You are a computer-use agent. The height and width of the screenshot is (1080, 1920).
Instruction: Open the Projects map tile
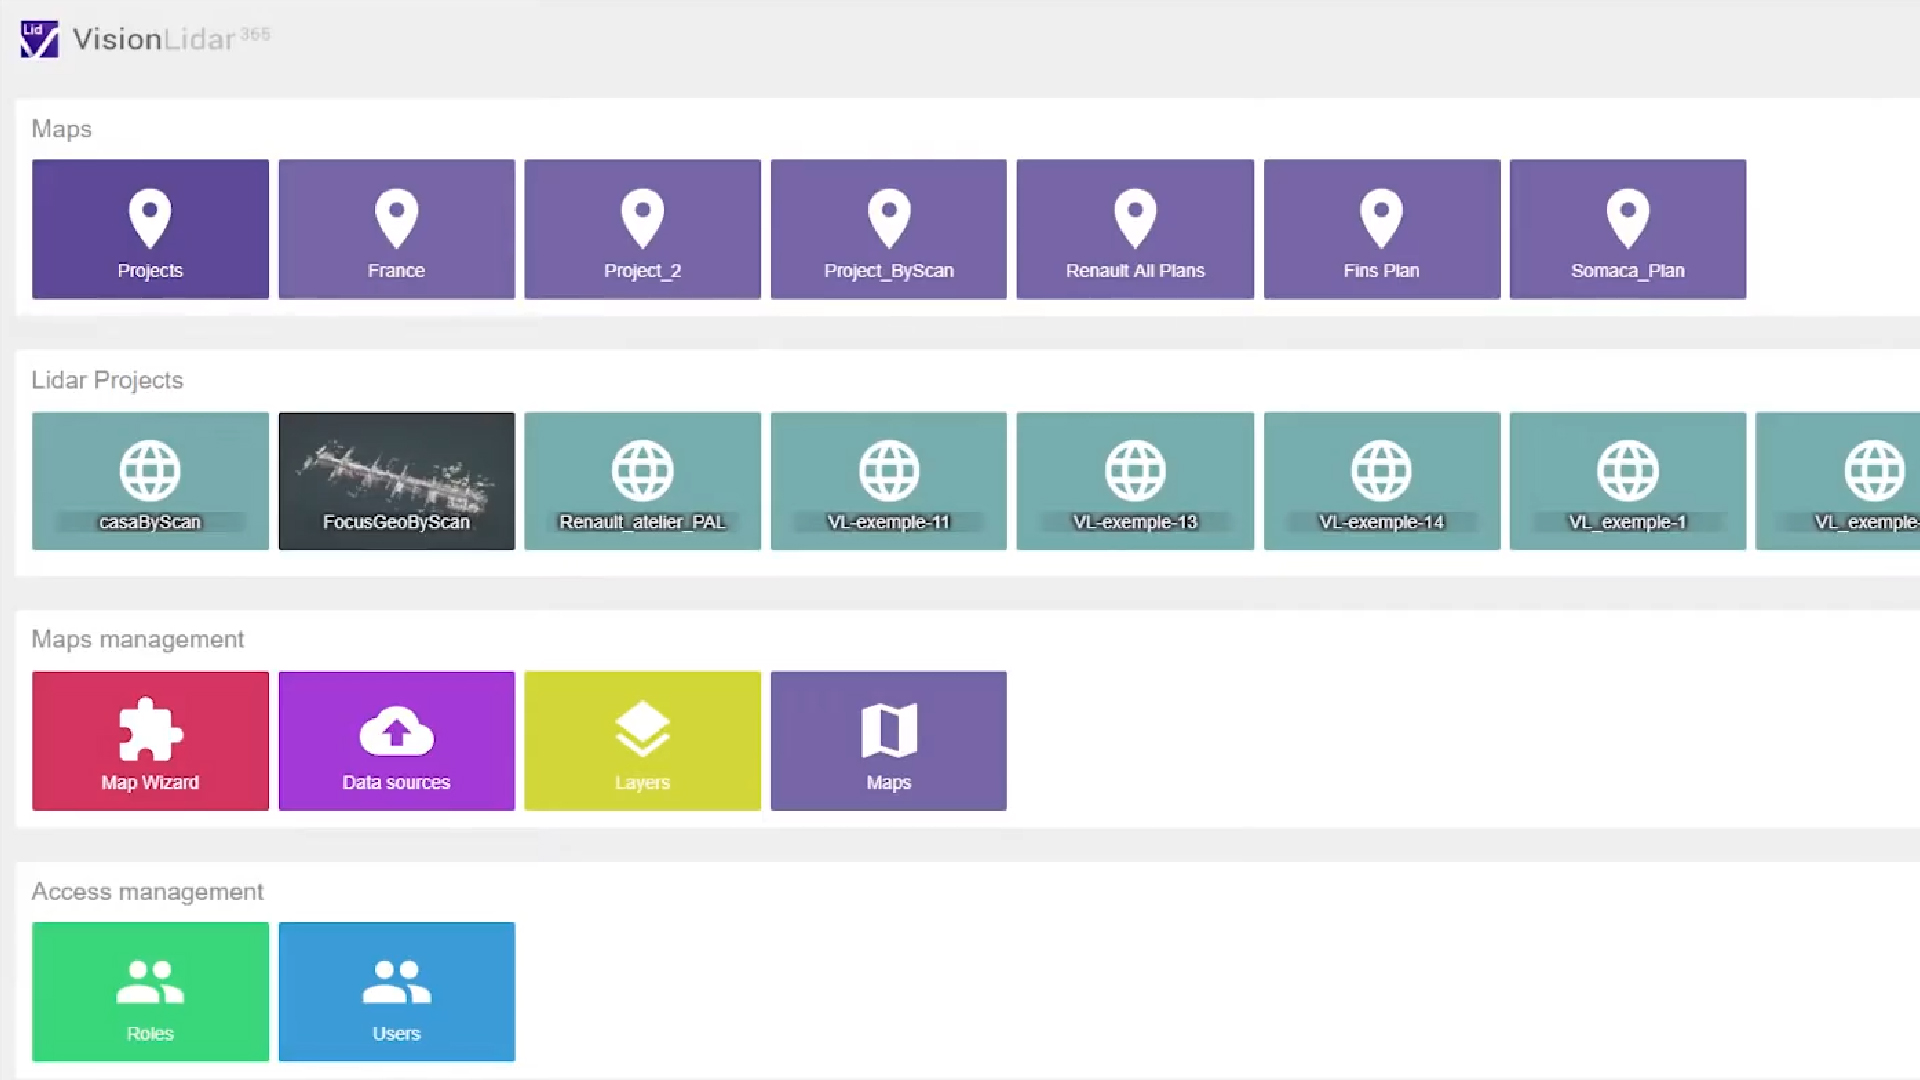[x=150, y=229]
